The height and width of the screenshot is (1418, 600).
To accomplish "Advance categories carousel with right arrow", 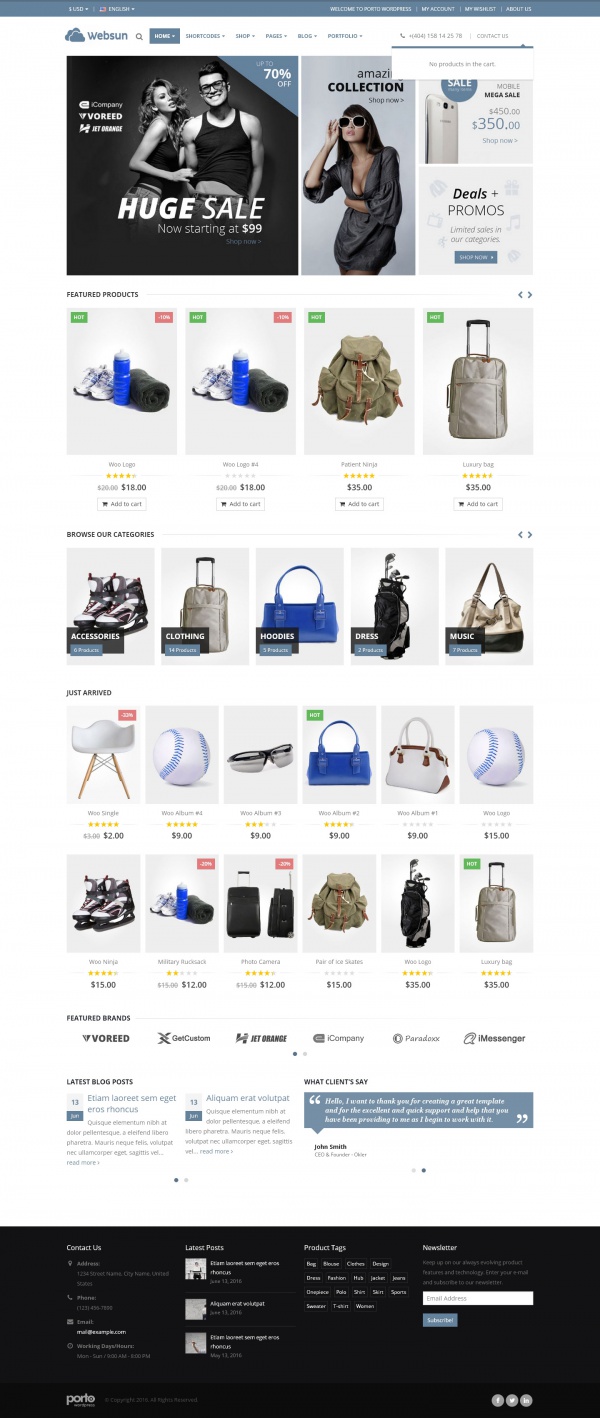I will tap(530, 535).
